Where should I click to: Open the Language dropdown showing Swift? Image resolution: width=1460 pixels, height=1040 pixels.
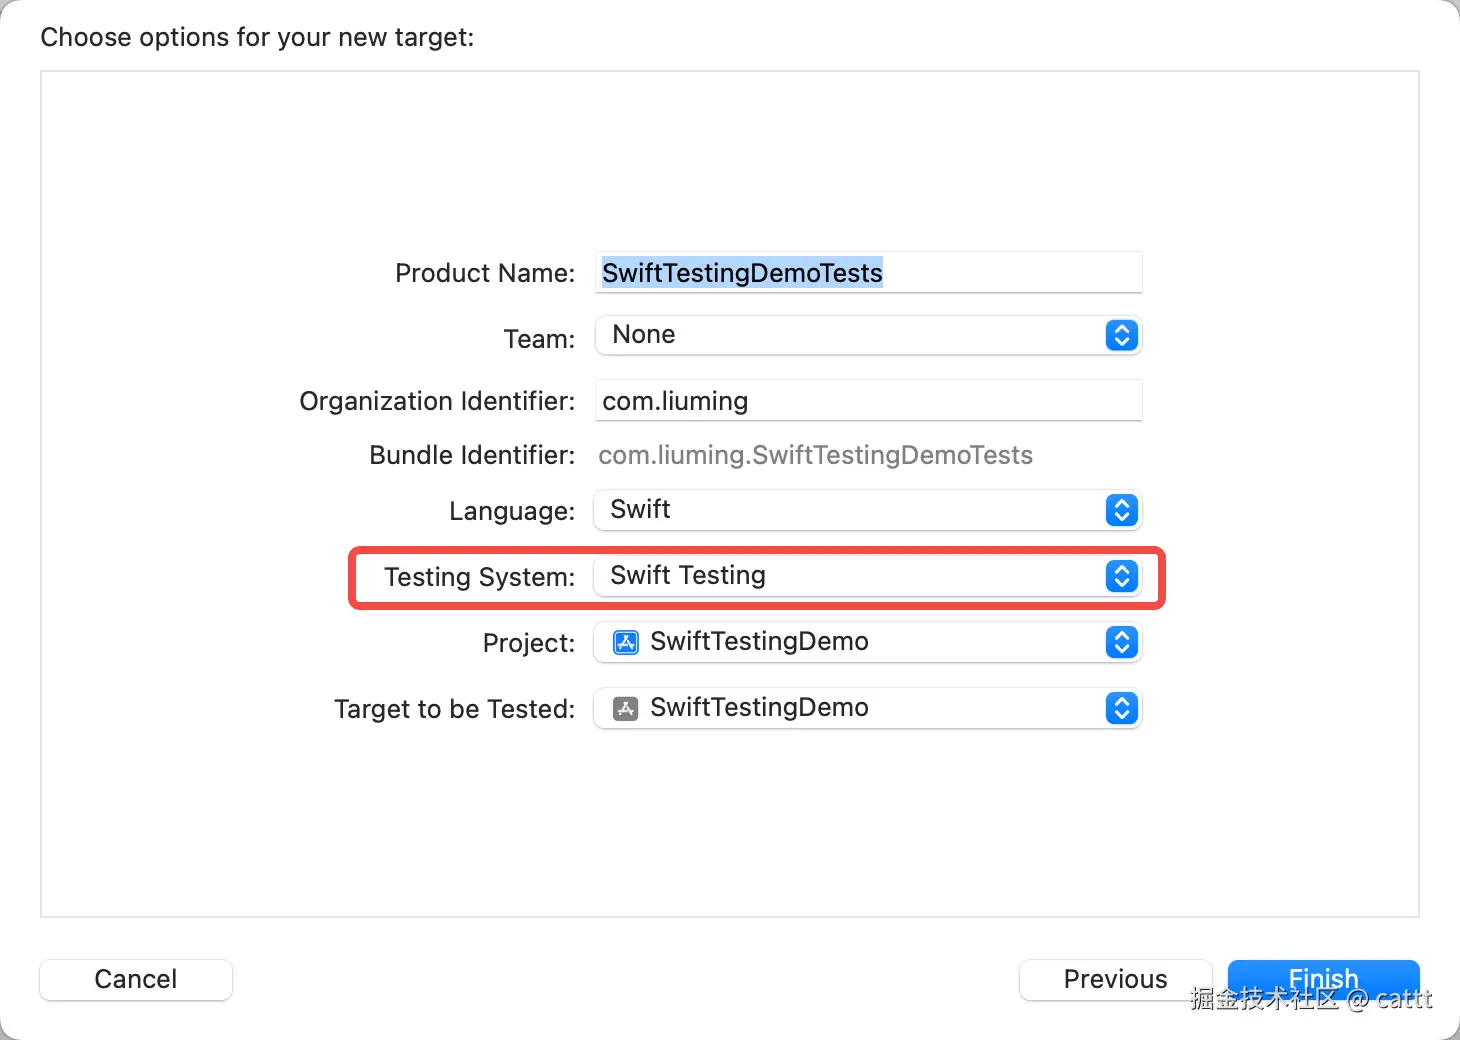tap(850, 510)
